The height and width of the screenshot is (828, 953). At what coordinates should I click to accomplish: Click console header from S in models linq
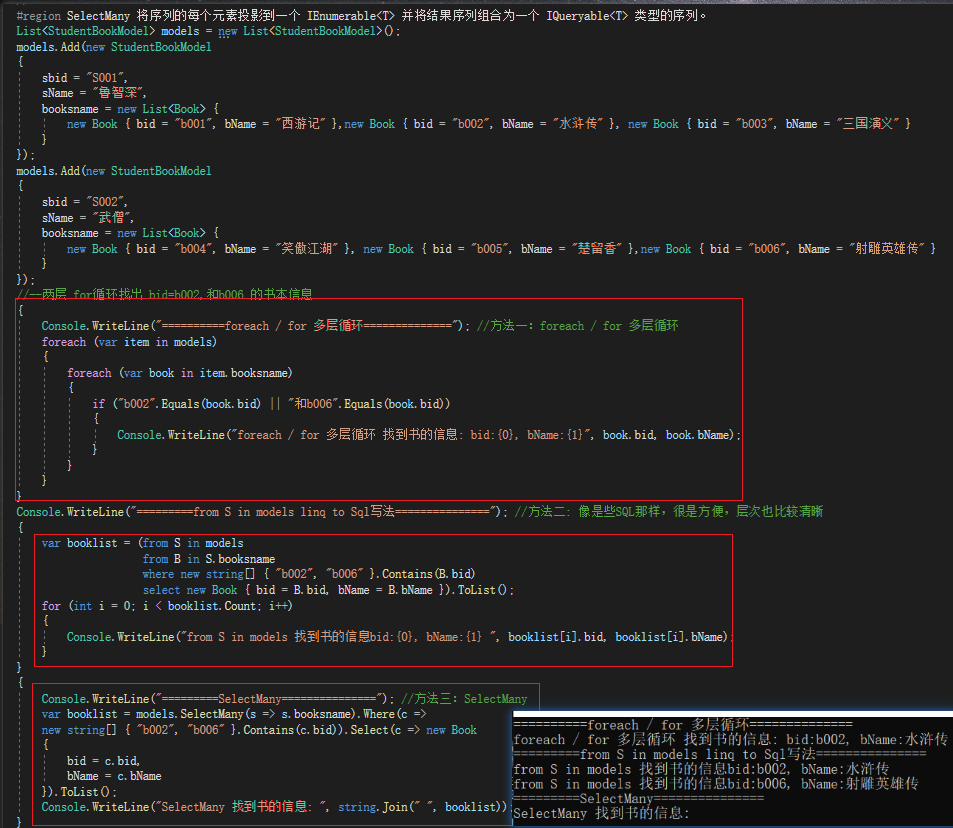[x=720, y=754]
